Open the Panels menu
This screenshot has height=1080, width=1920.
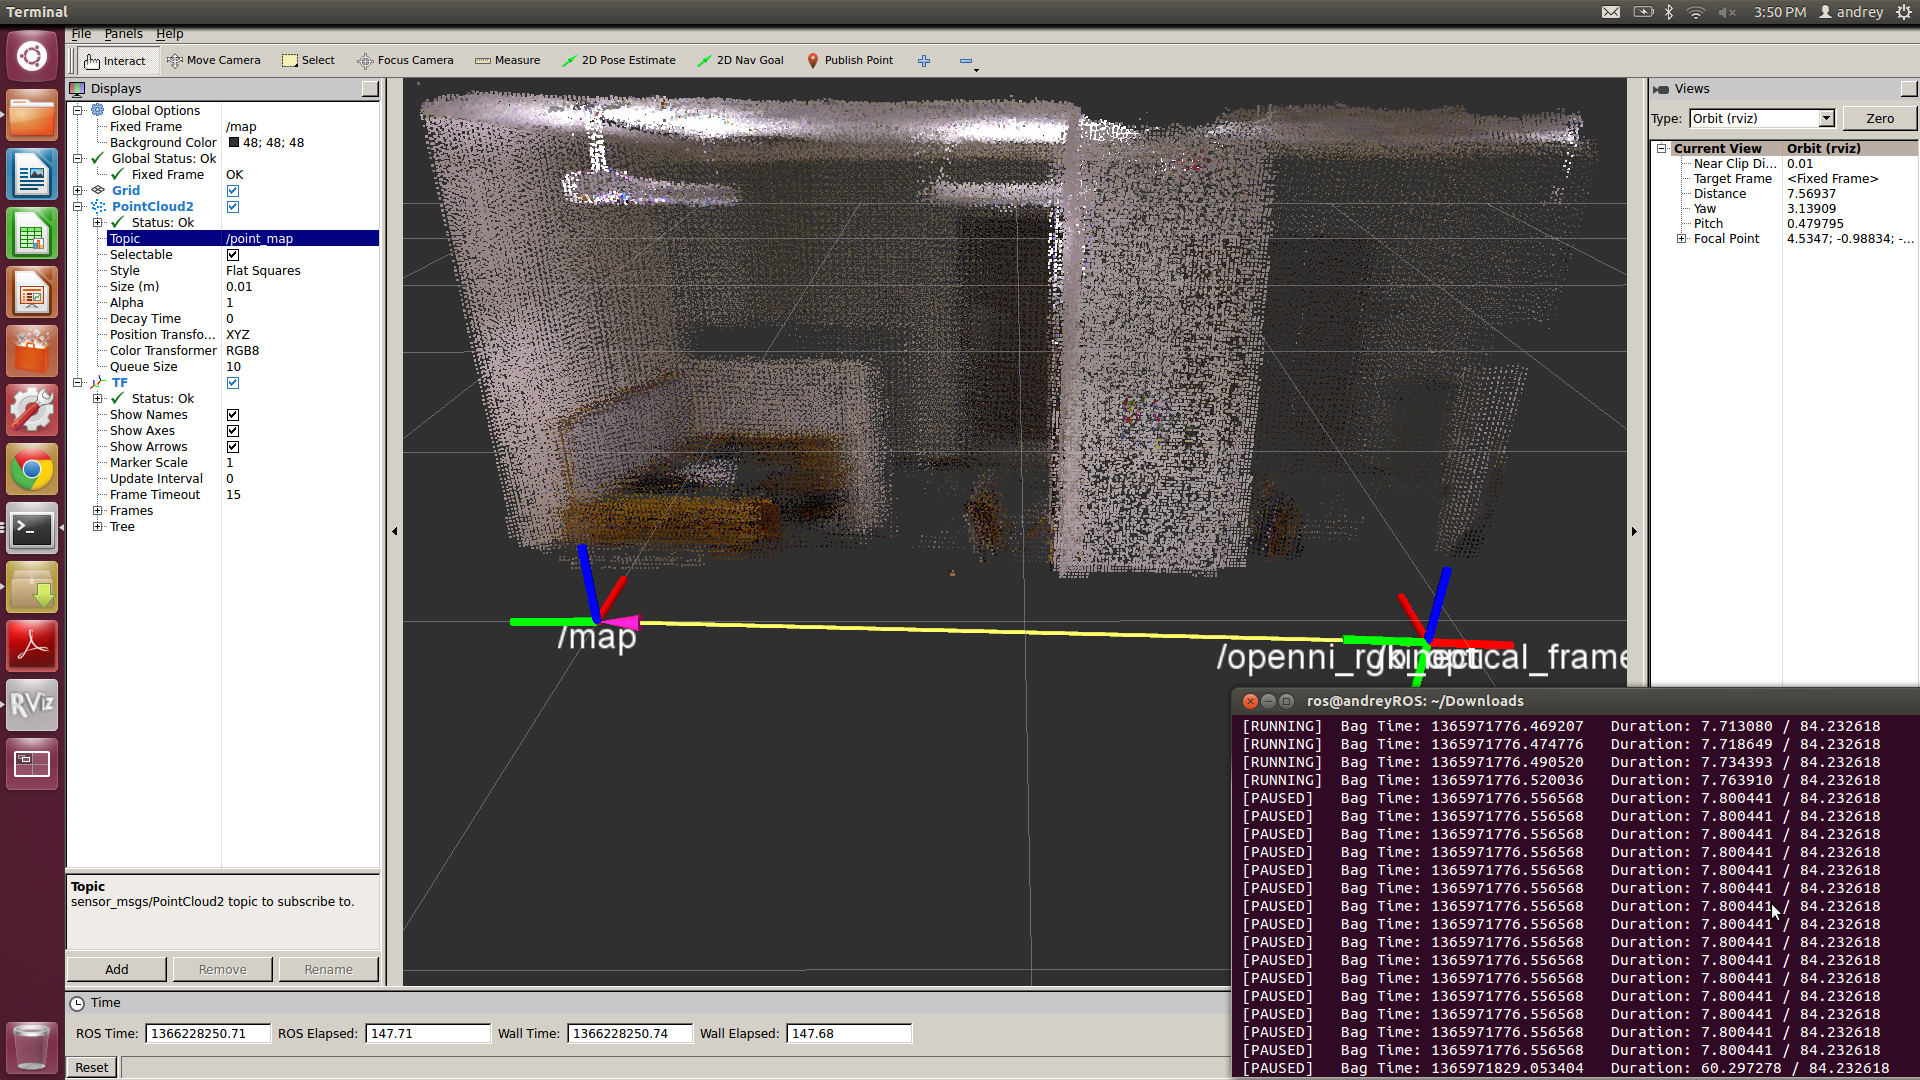coord(123,34)
